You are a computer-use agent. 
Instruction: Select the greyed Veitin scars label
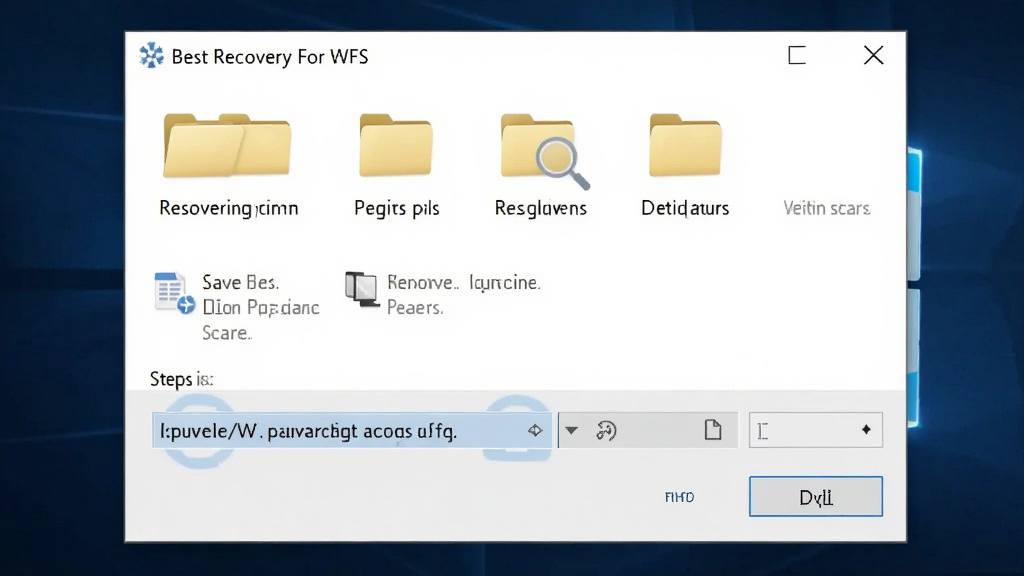coord(826,208)
